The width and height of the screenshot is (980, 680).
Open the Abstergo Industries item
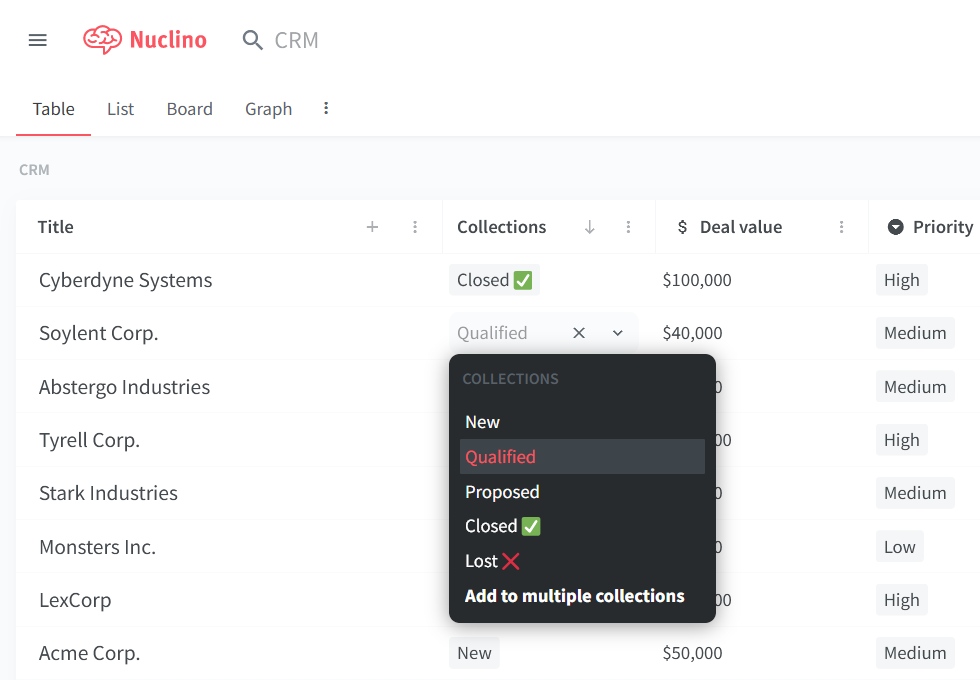[x=124, y=387]
